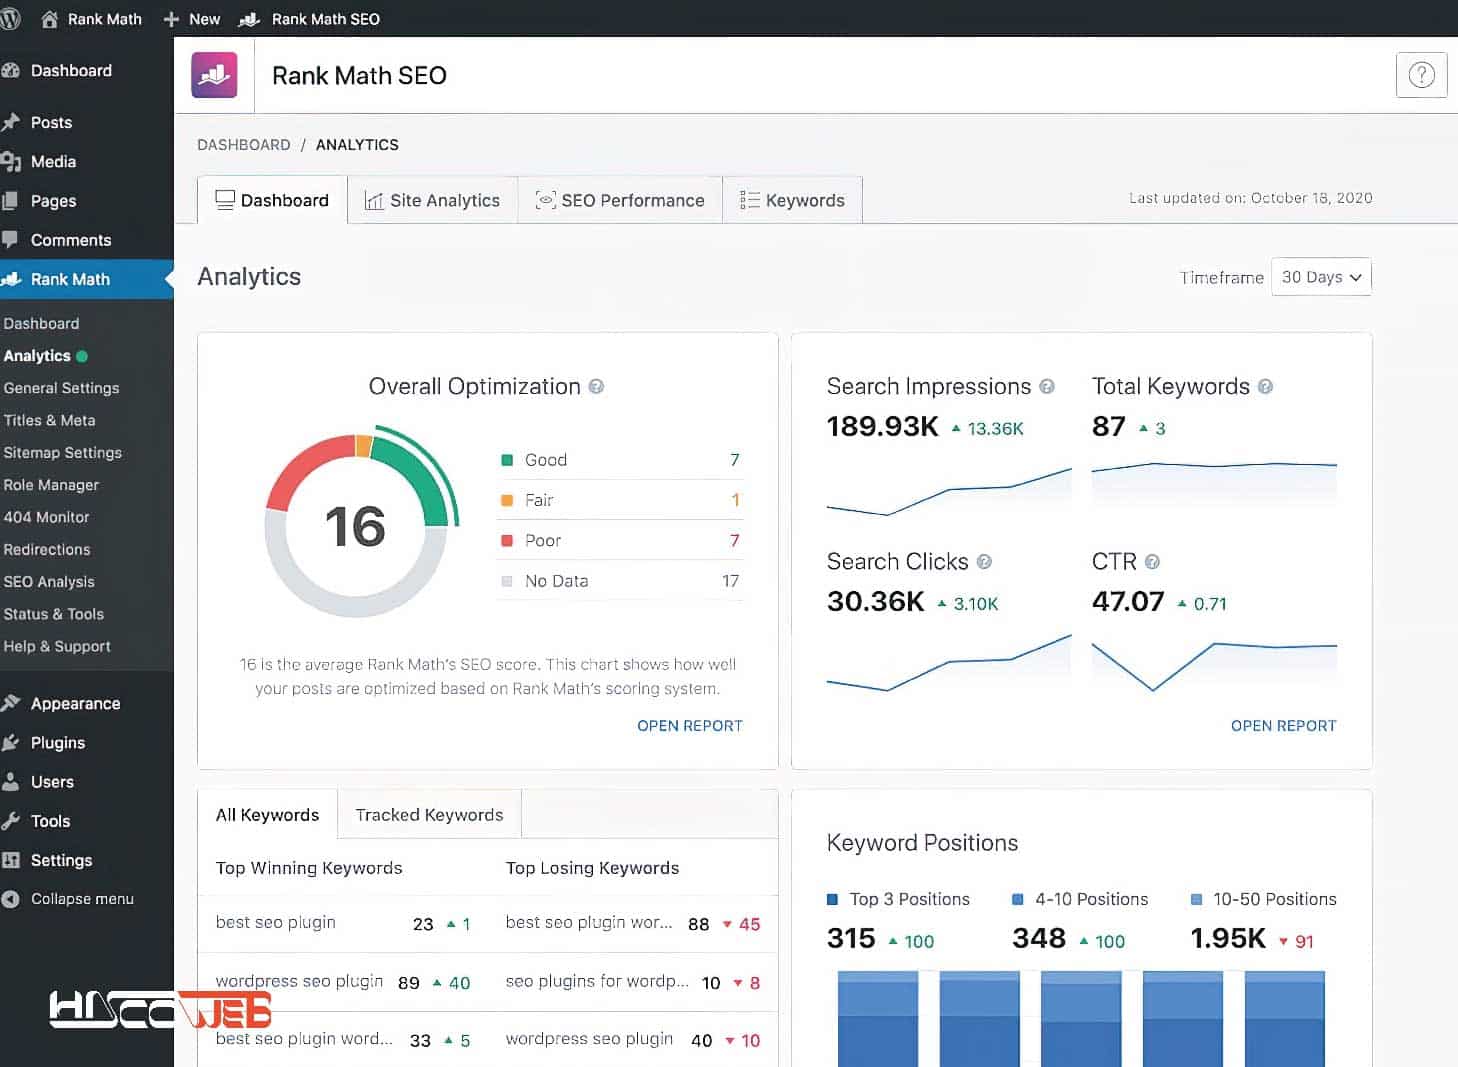Click the Appearance brush icon
The width and height of the screenshot is (1458, 1067).
[11, 703]
